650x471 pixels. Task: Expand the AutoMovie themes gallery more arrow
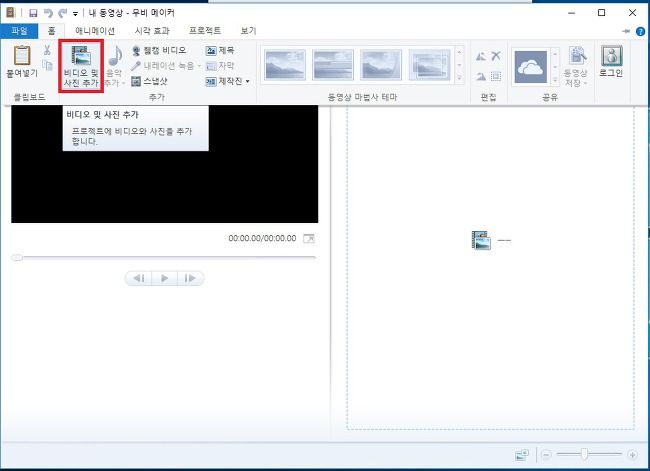tap(459, 78)
